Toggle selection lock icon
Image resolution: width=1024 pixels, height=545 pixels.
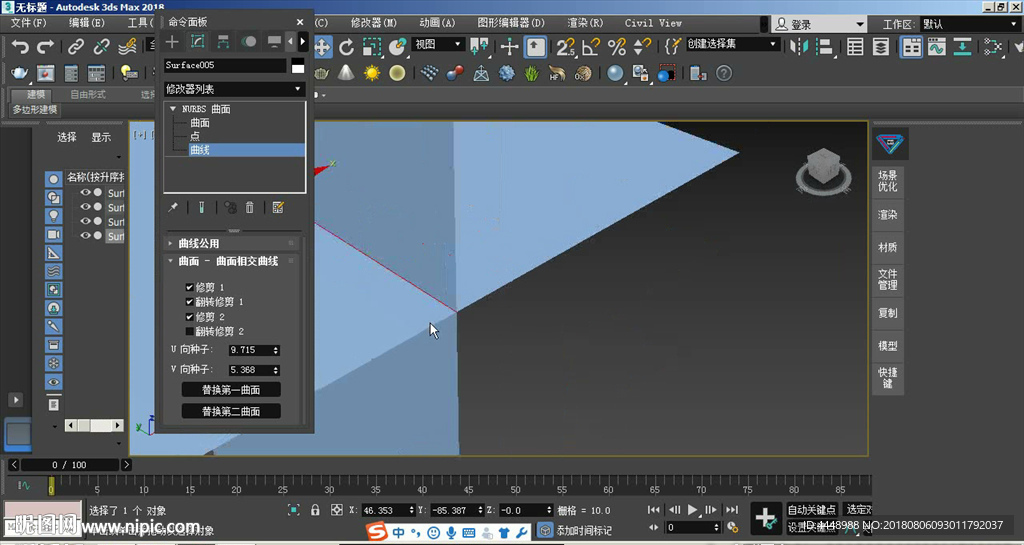coord(315,510)
